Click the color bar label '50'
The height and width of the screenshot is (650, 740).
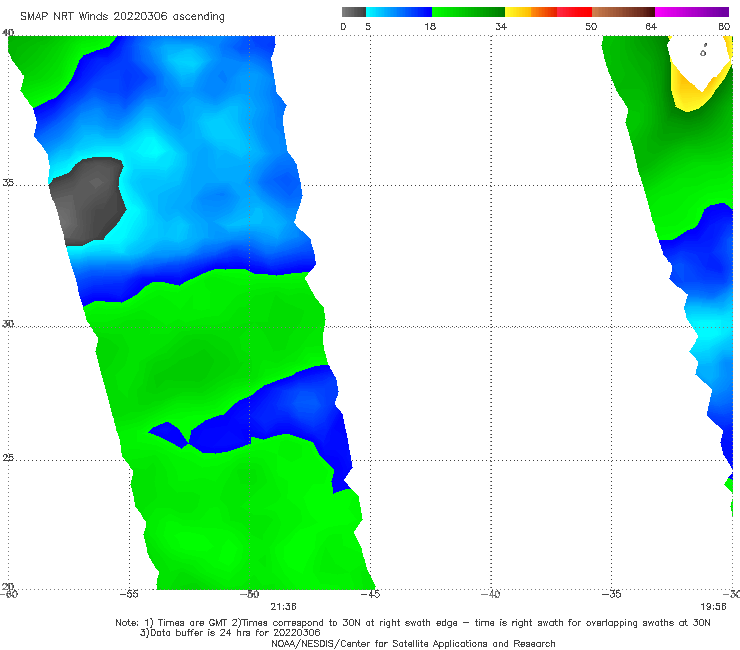pos(591,27)
